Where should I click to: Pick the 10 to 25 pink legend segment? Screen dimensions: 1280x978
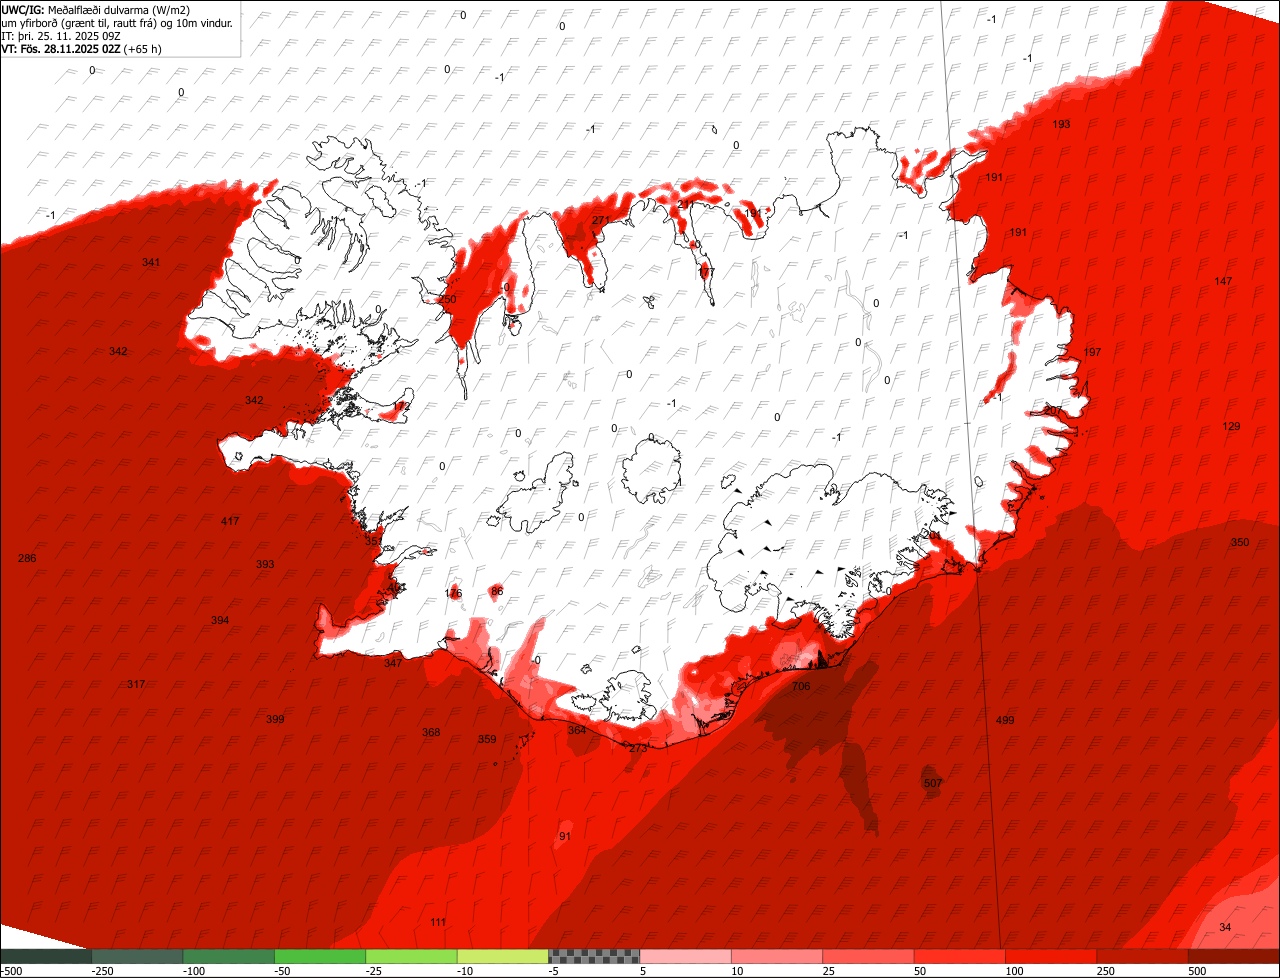(x=777, y=956)
